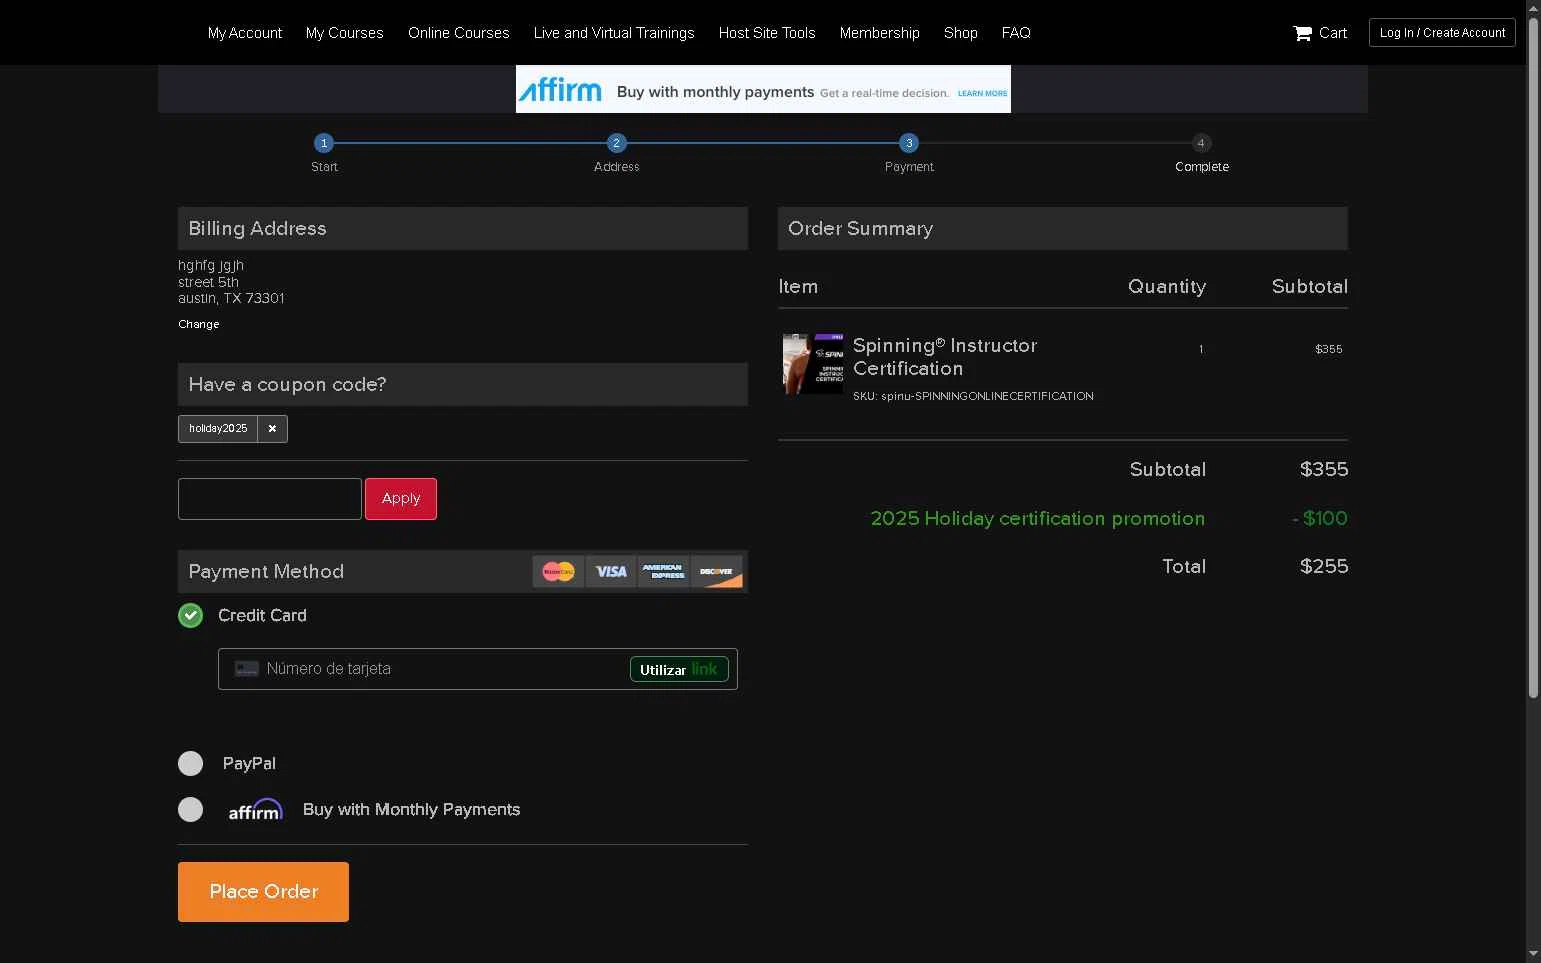Image resolution: width=1541 pixels, height=963 pixels.
Task: Remove the holiday2025 coupon with the X
Action: [272, 429]
